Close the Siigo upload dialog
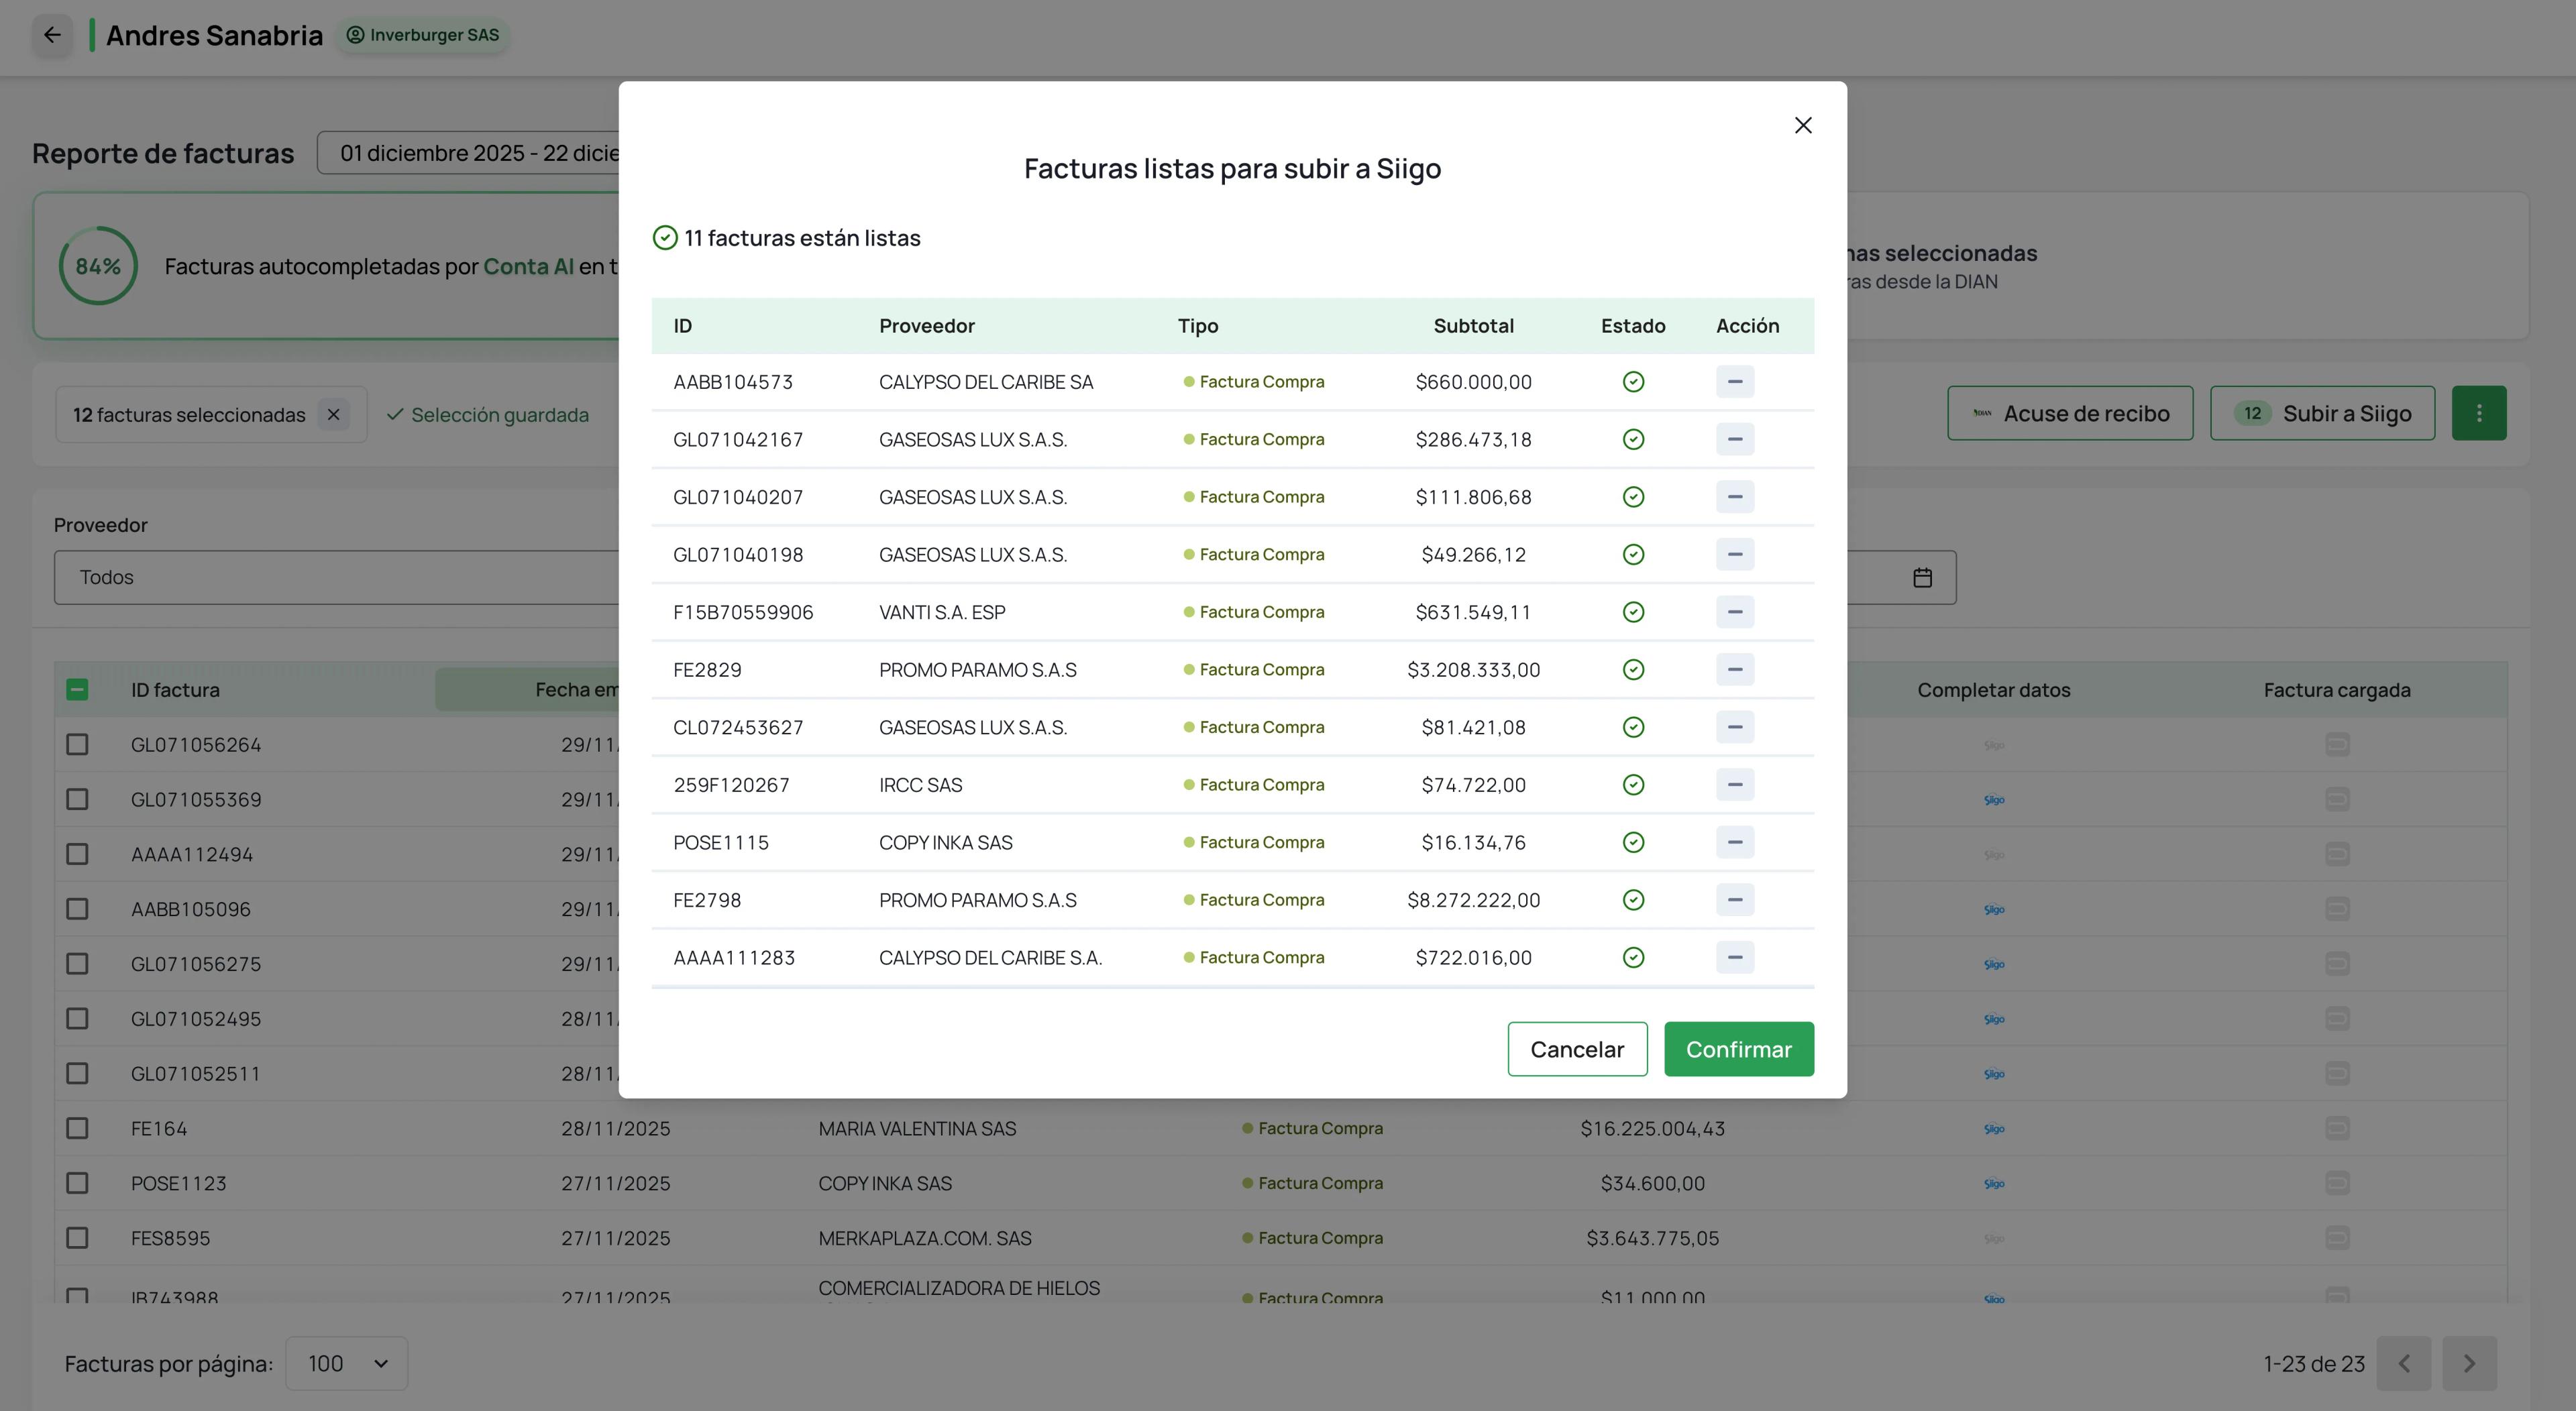 point(1802,125)
